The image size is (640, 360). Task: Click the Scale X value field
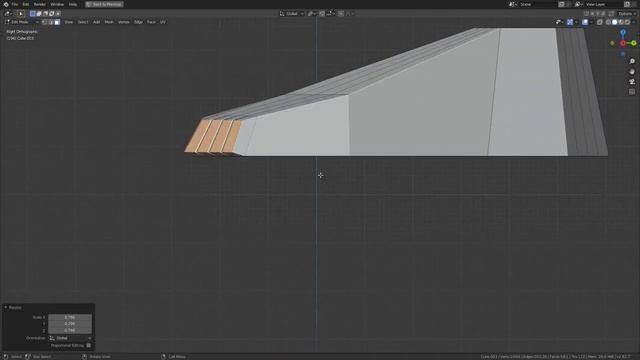point(70,317)
